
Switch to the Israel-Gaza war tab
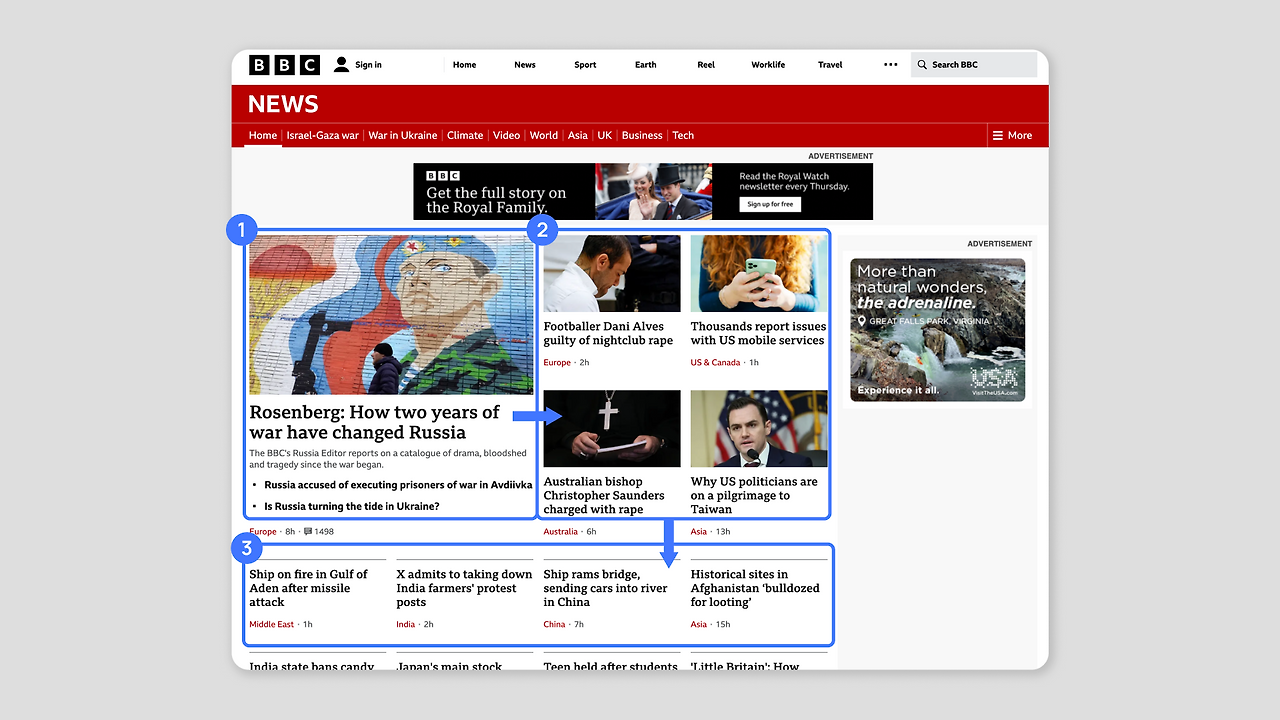pyautogui.click(x=322, y=135)
